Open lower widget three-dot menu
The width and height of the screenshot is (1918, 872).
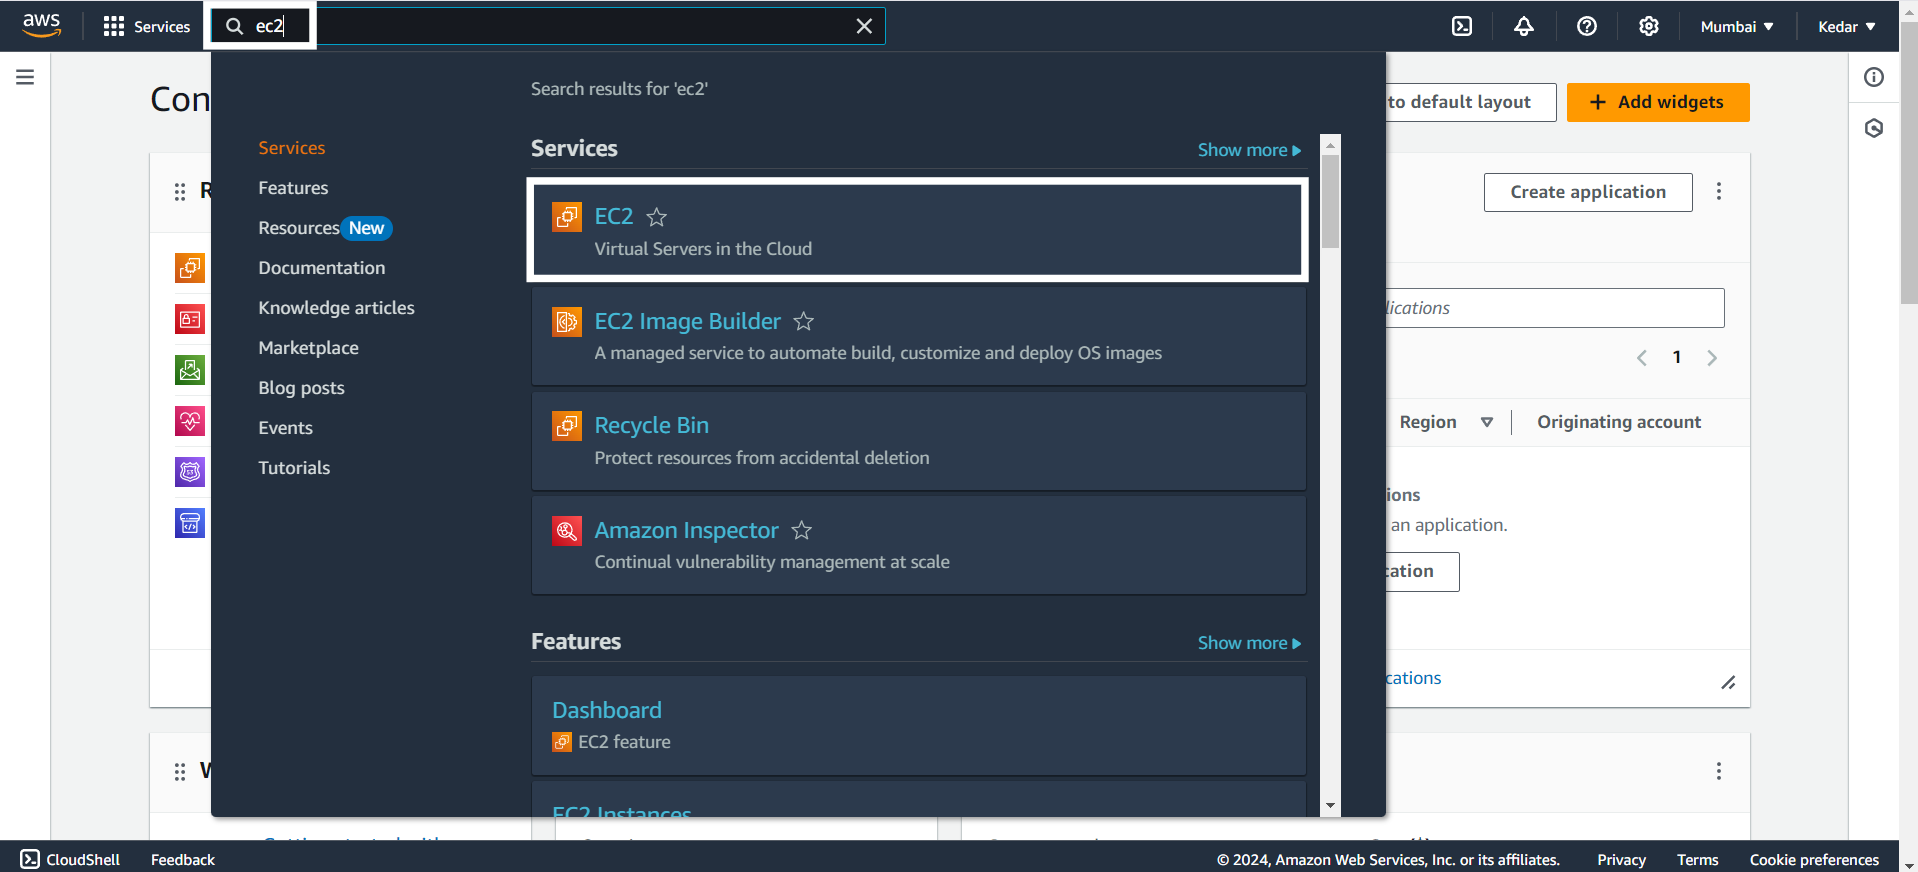click(x=1718, y=771)
